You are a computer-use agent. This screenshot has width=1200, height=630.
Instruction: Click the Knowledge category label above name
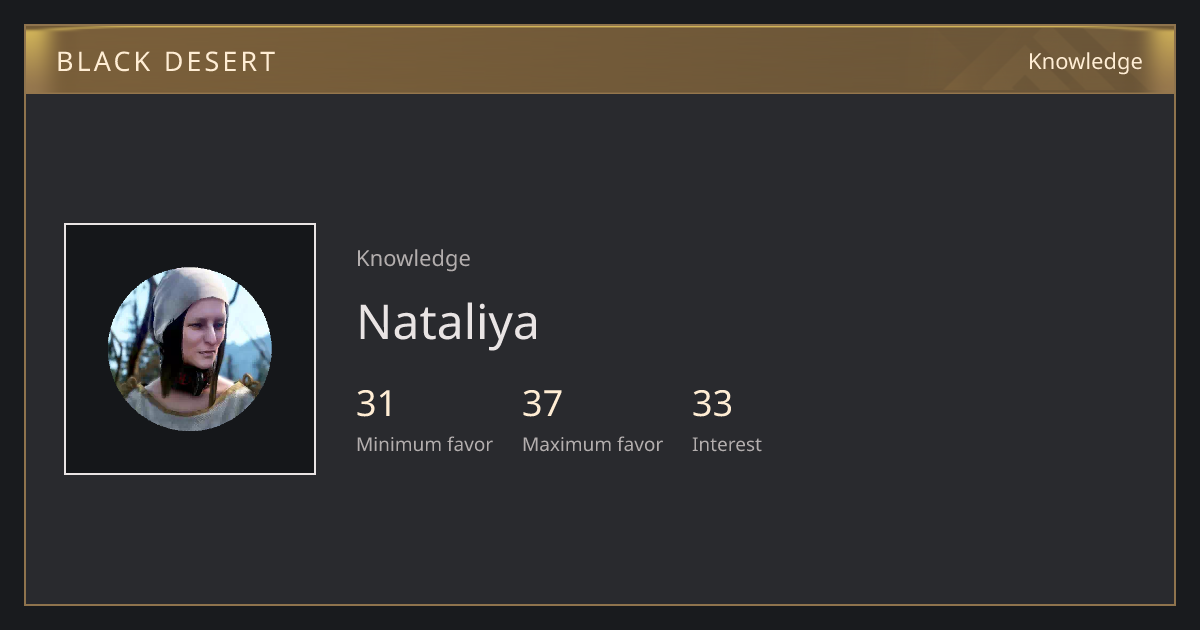413,258
